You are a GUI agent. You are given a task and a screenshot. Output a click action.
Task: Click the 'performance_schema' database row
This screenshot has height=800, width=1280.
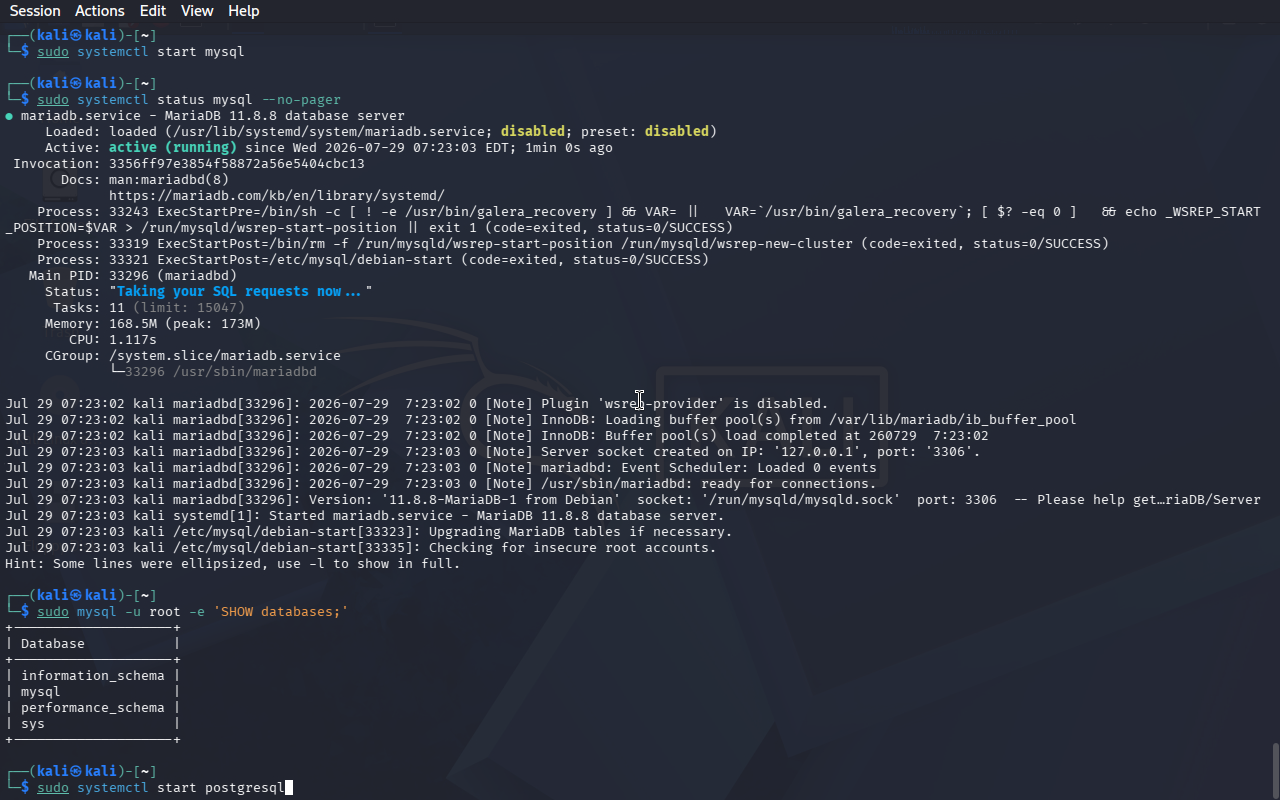(x=93, y=708)
